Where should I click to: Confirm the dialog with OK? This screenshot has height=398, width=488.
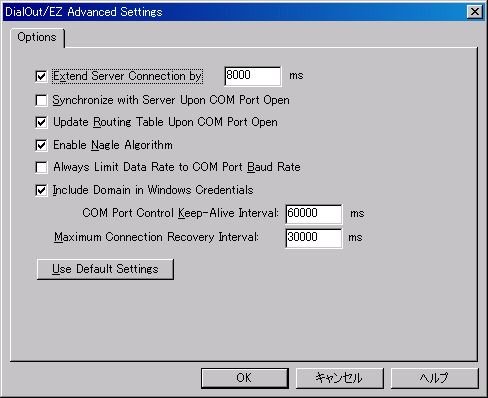tap(245, 378)
